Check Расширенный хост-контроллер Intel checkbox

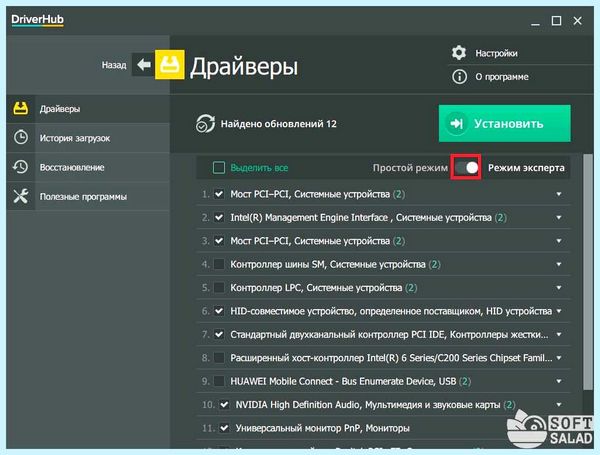coord(219,358)
